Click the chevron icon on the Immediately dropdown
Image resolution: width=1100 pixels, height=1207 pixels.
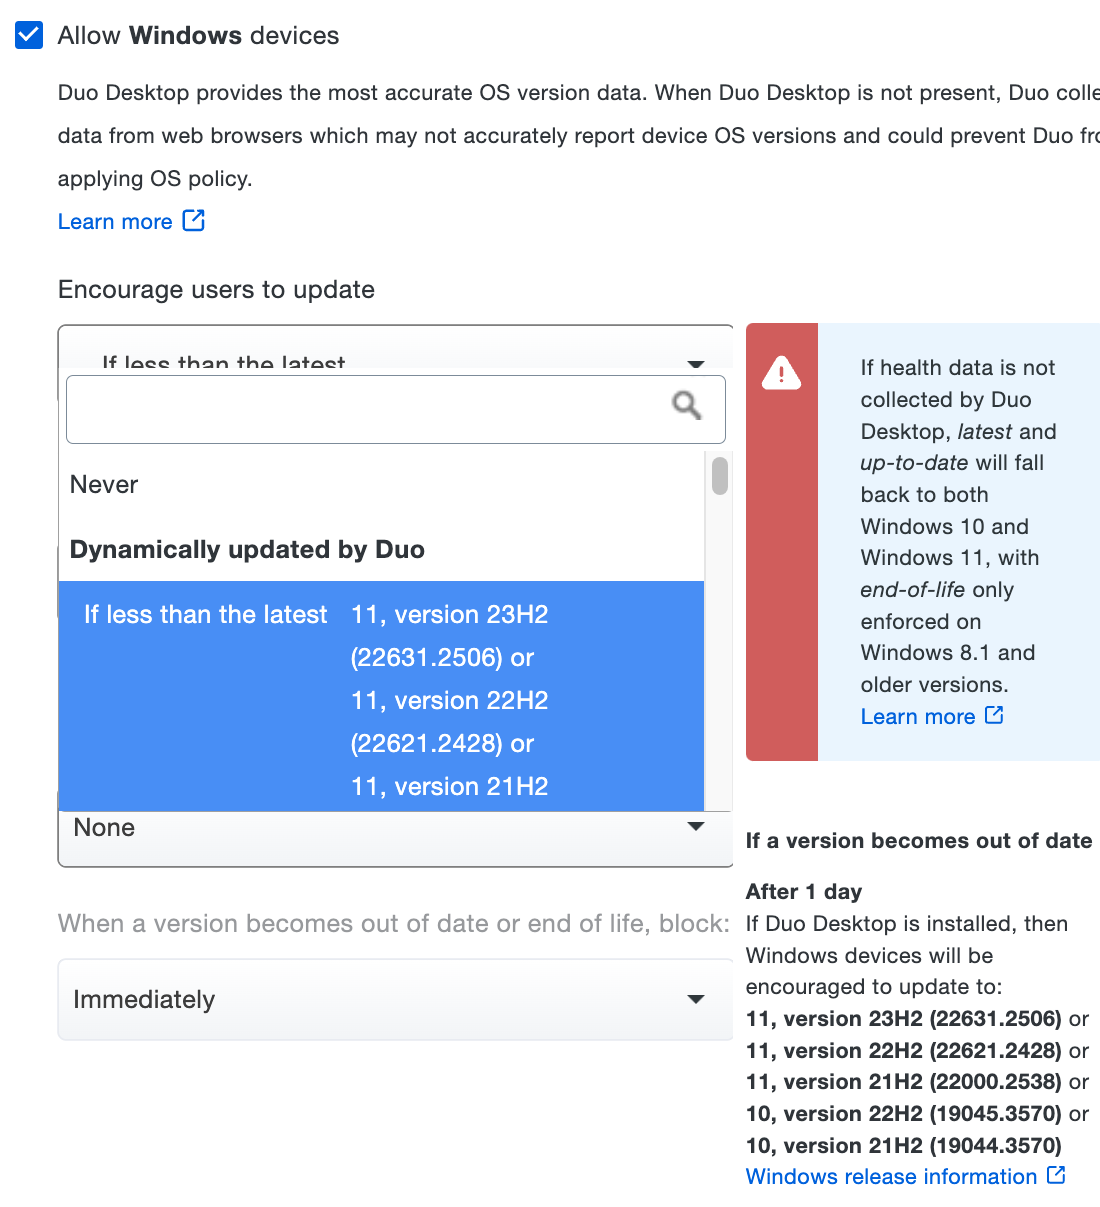coord(695,998)
